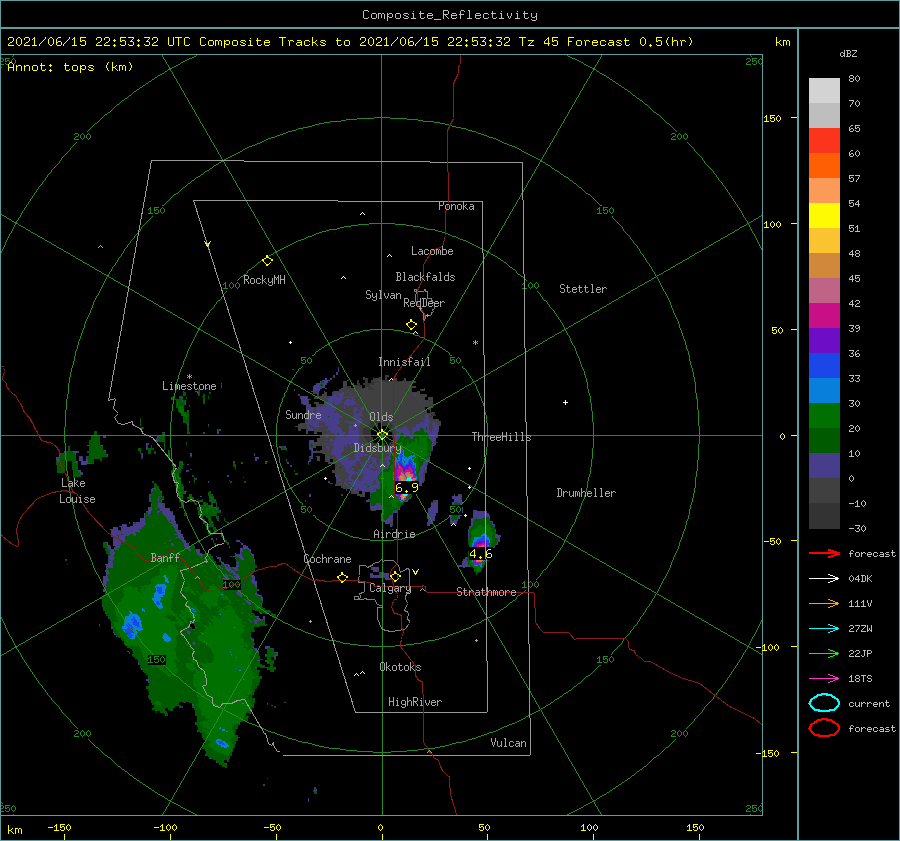Click the cyan current ellipse legend icon
Screen dimensions: 900x841
coord(824,703)
